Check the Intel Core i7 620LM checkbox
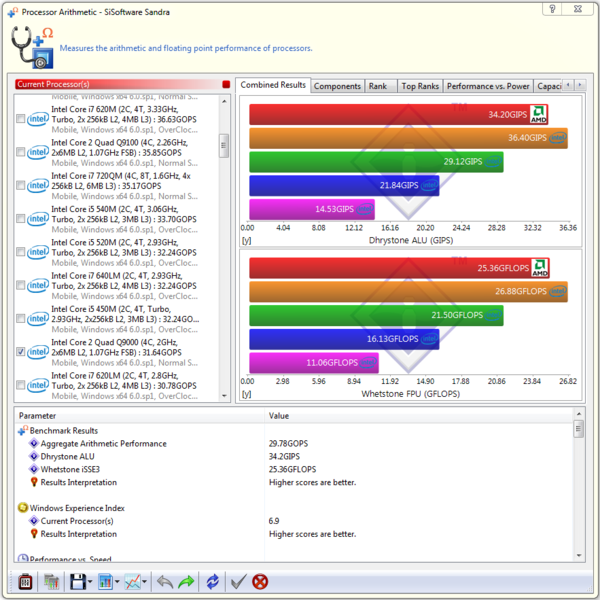 tap(21, 385)
